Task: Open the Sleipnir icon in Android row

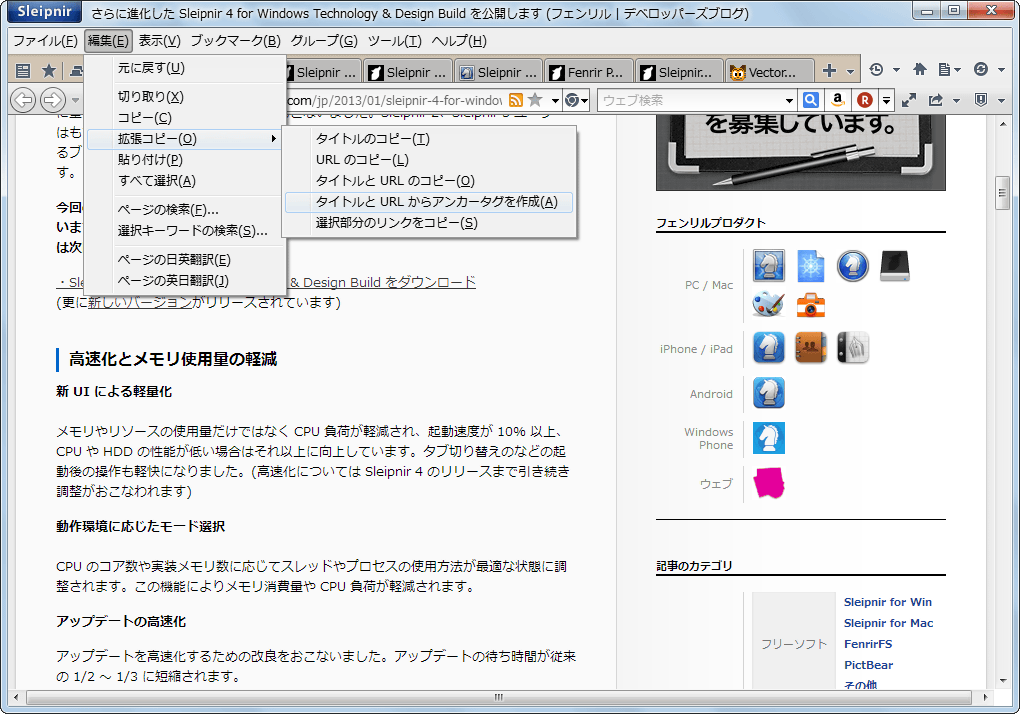Action: tap(769, 393)
